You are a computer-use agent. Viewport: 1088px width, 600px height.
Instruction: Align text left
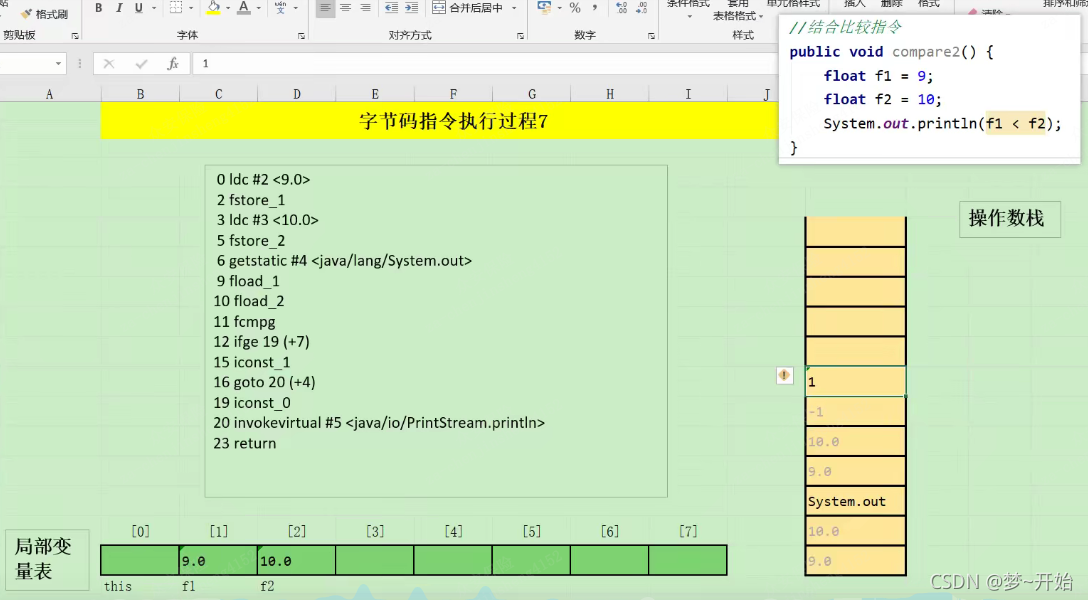point(325,8)
